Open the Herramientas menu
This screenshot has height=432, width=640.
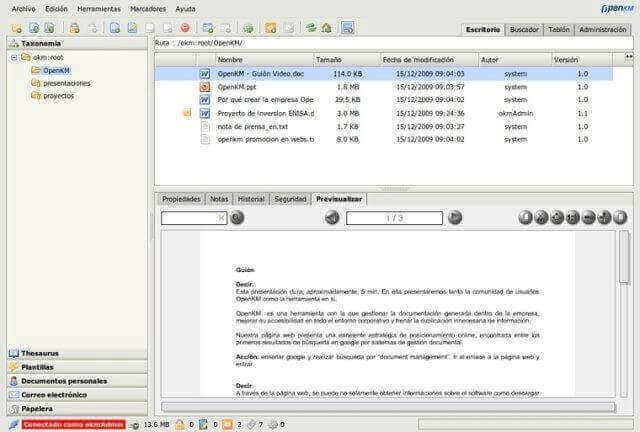tap(99, 9)
